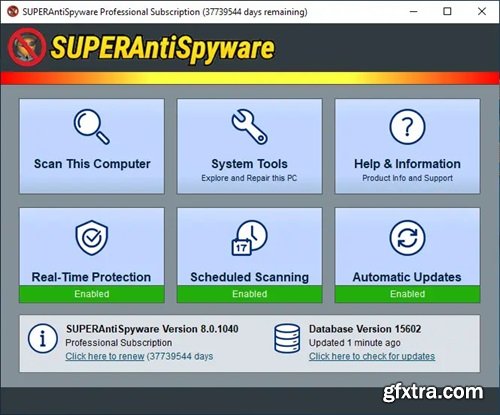This screenshot has height=415, width=500.
Task: Toggle Real-Time Protection Enabled status bar
Action: coord(92,294)
